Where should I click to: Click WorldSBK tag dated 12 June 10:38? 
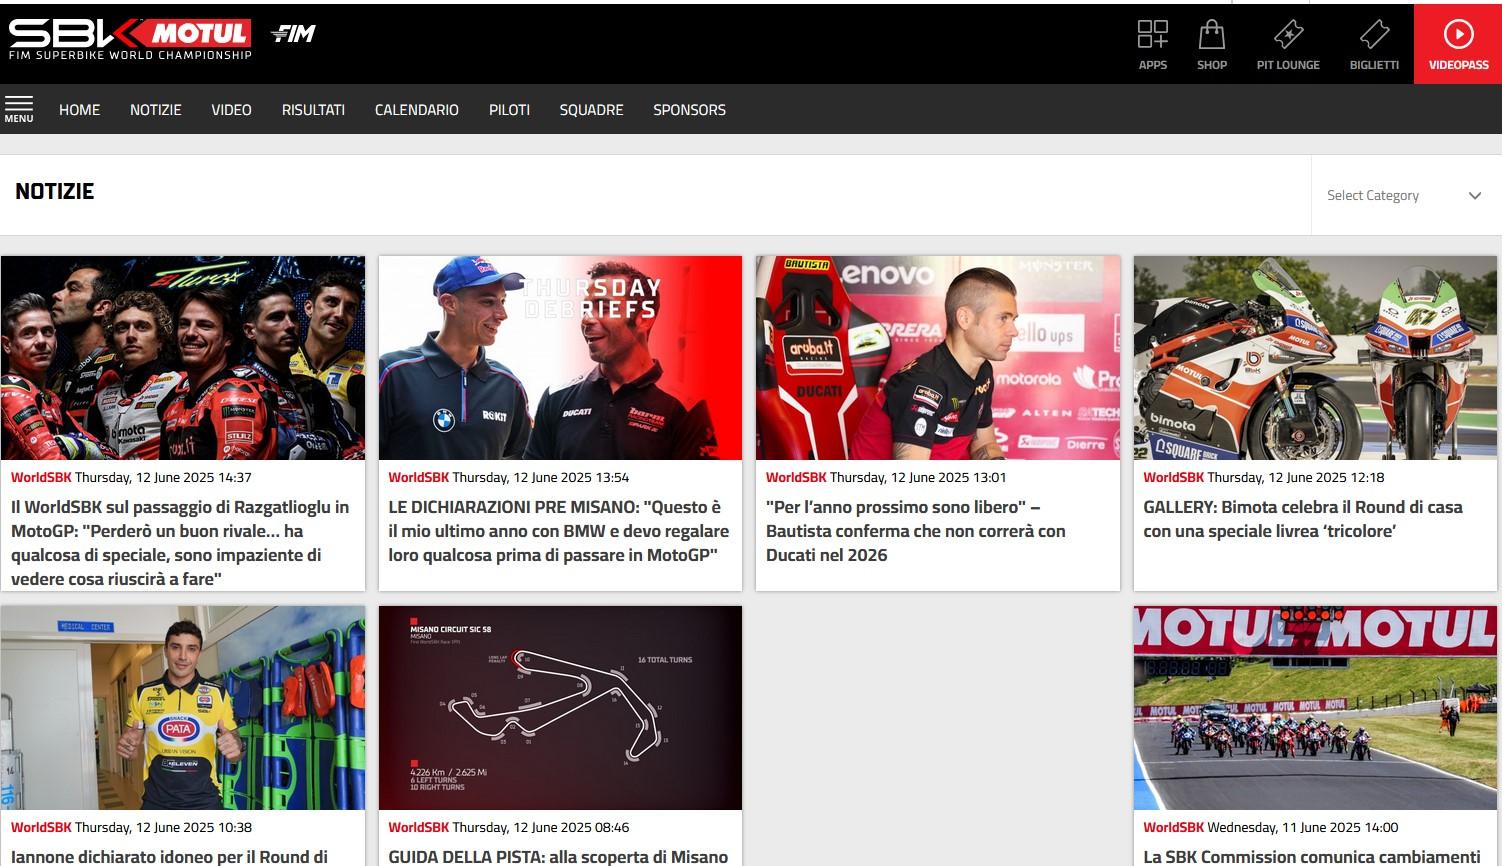point(41,828)
